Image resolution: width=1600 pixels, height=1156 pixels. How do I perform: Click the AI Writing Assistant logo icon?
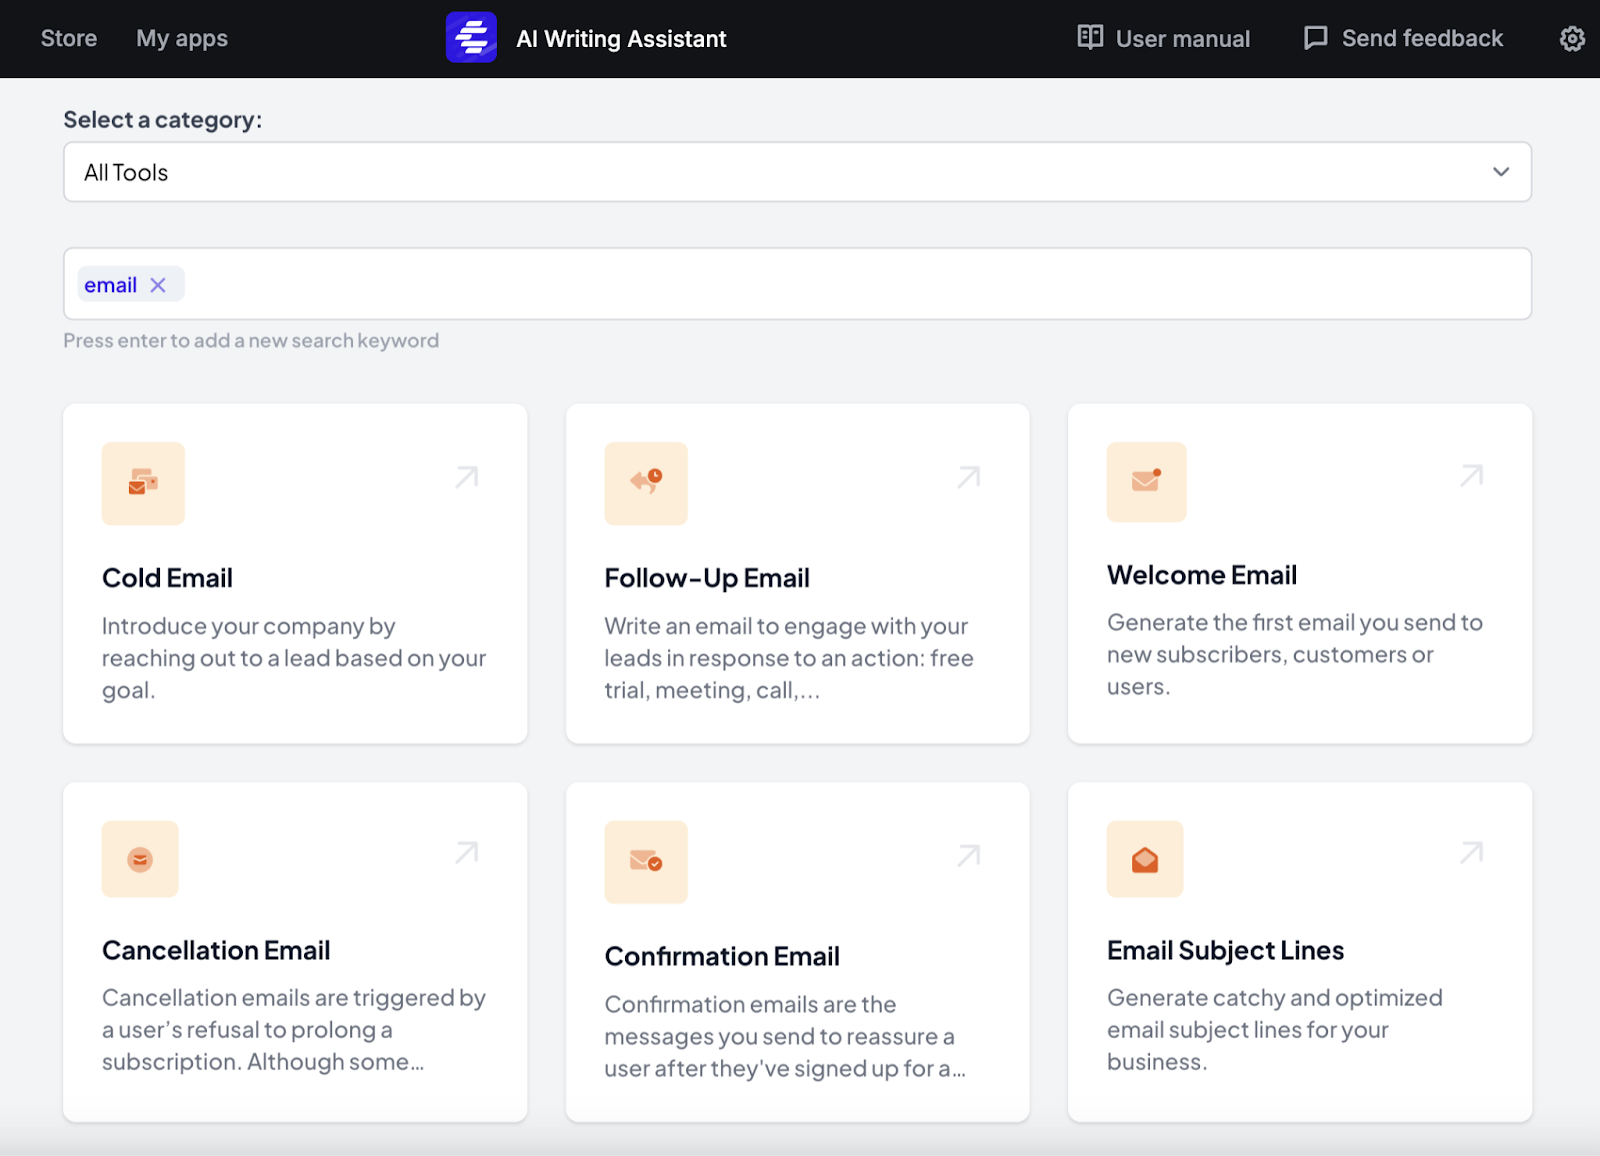[471, 38]
